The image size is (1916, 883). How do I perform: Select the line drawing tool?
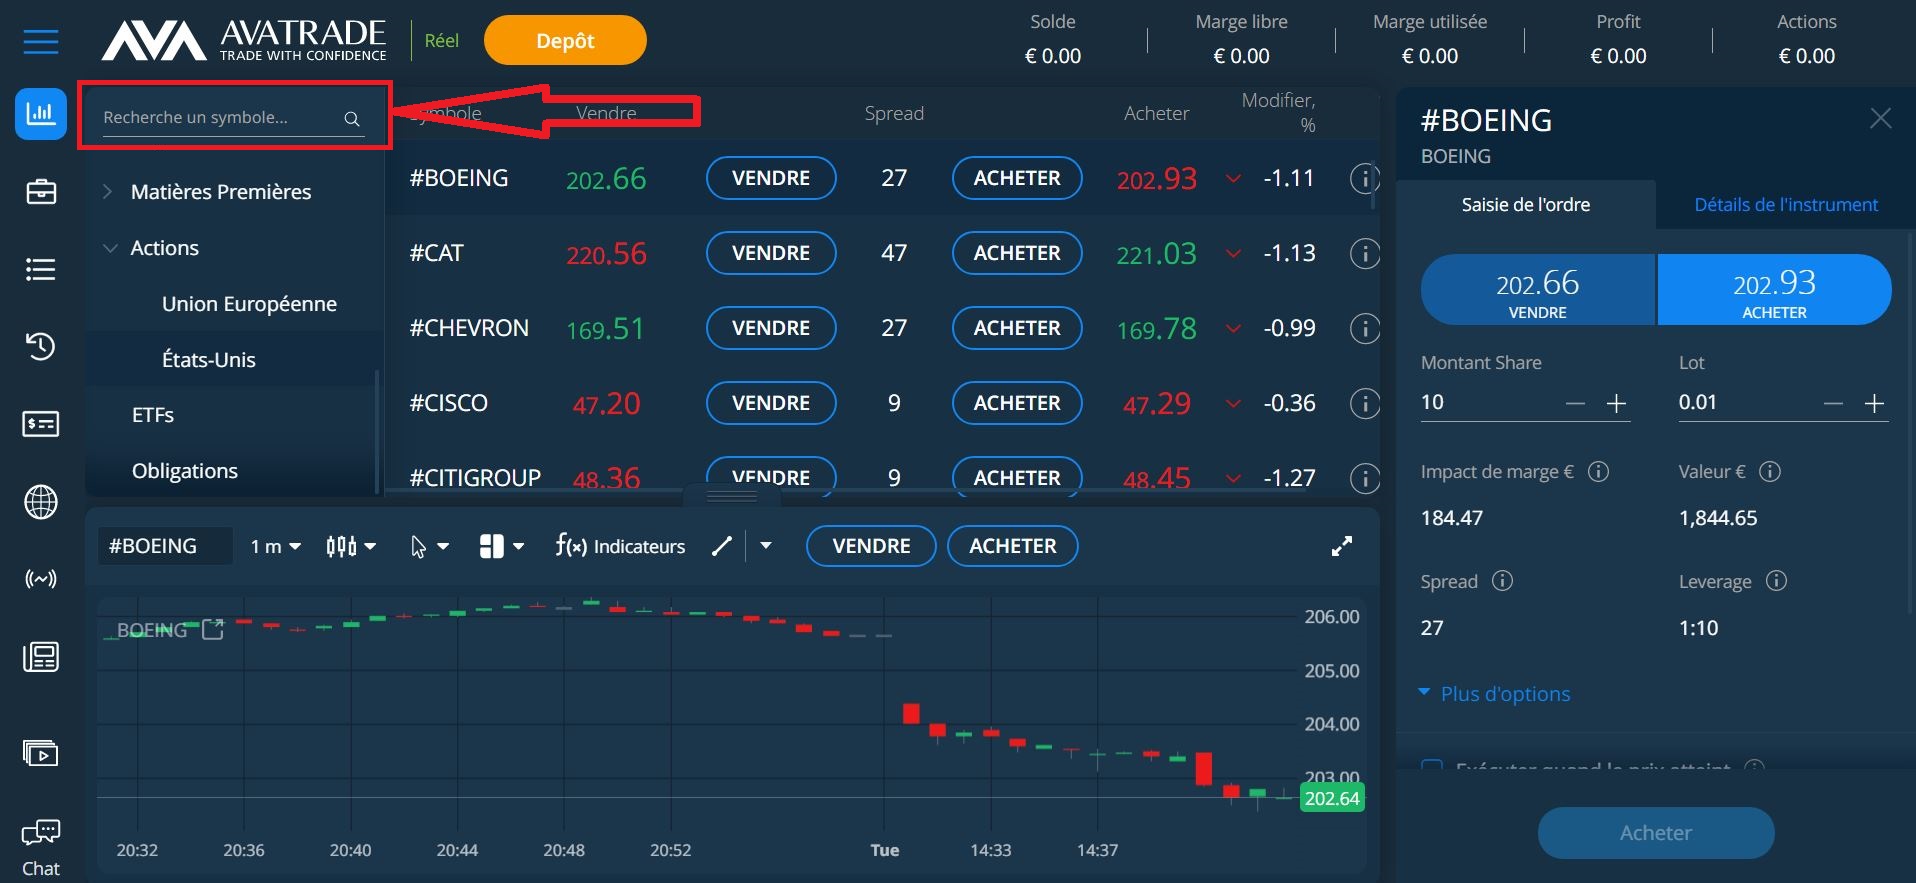(x=722, y=546)
